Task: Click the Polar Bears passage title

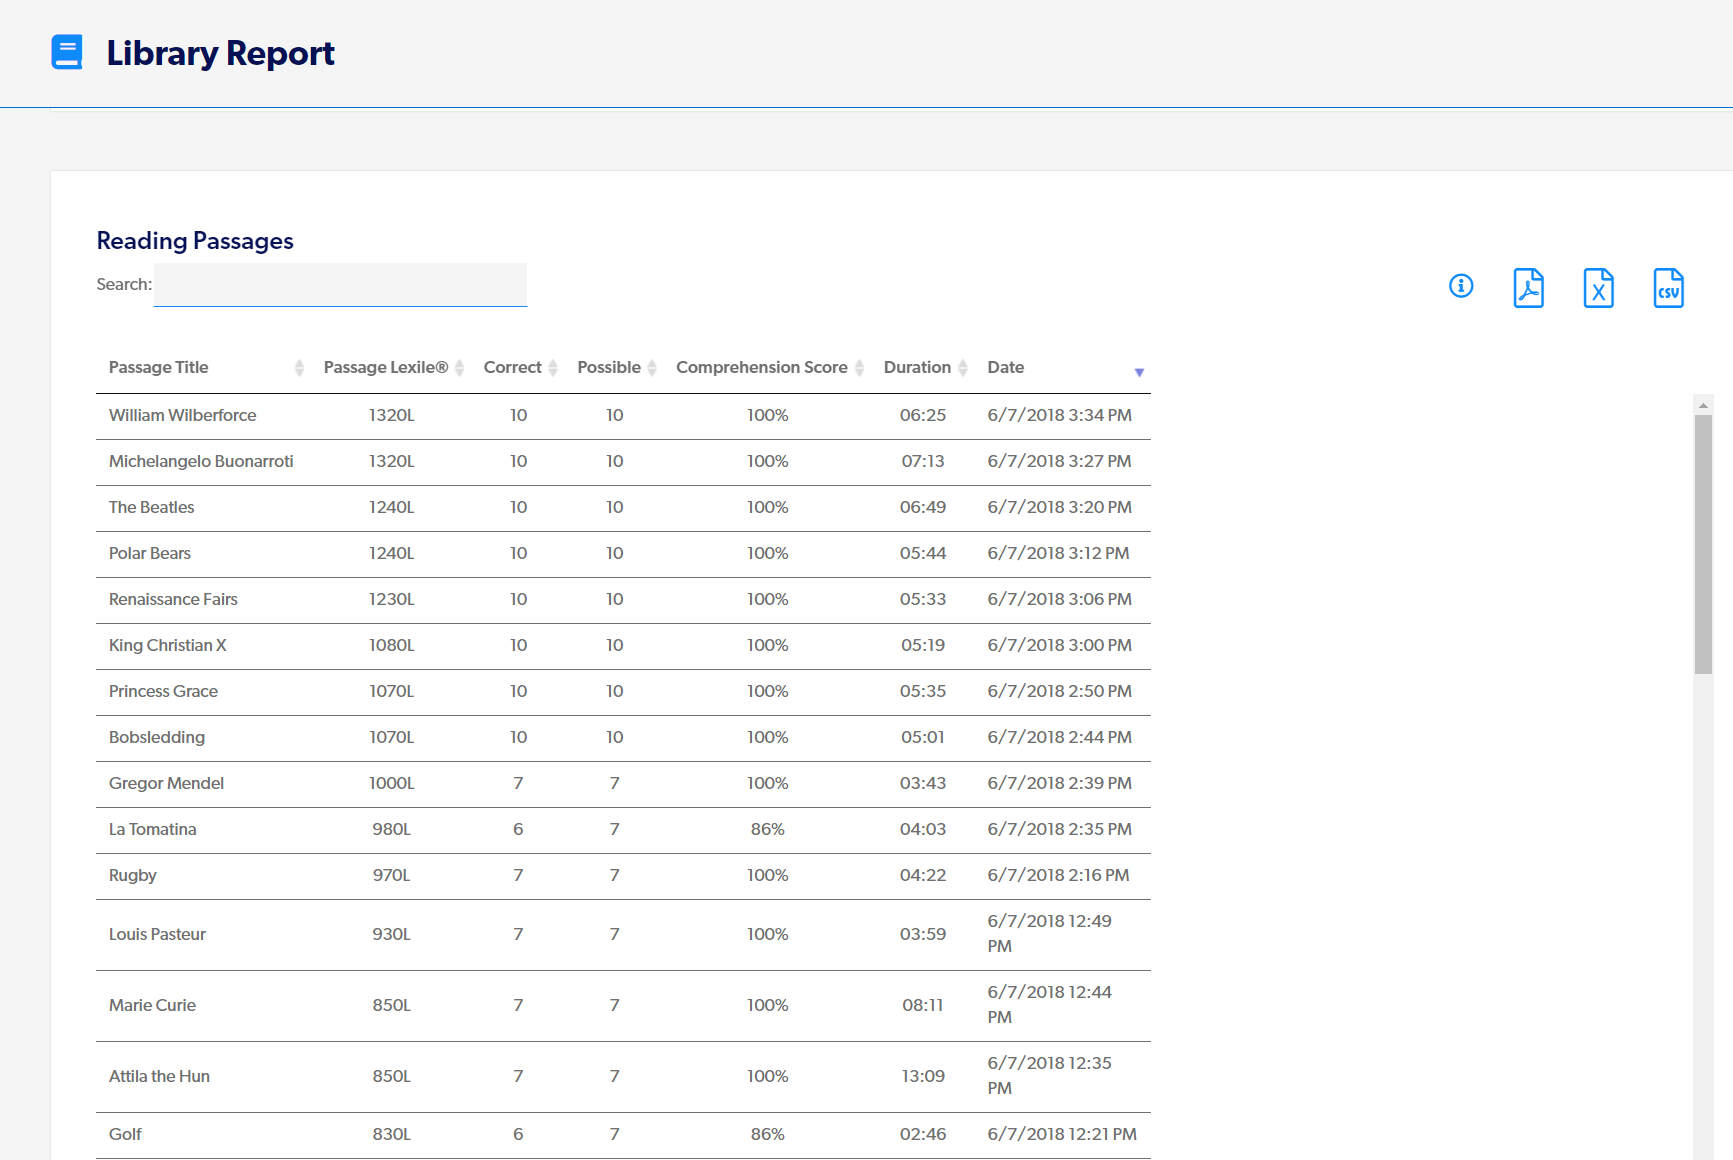Action: pos(149,553)
